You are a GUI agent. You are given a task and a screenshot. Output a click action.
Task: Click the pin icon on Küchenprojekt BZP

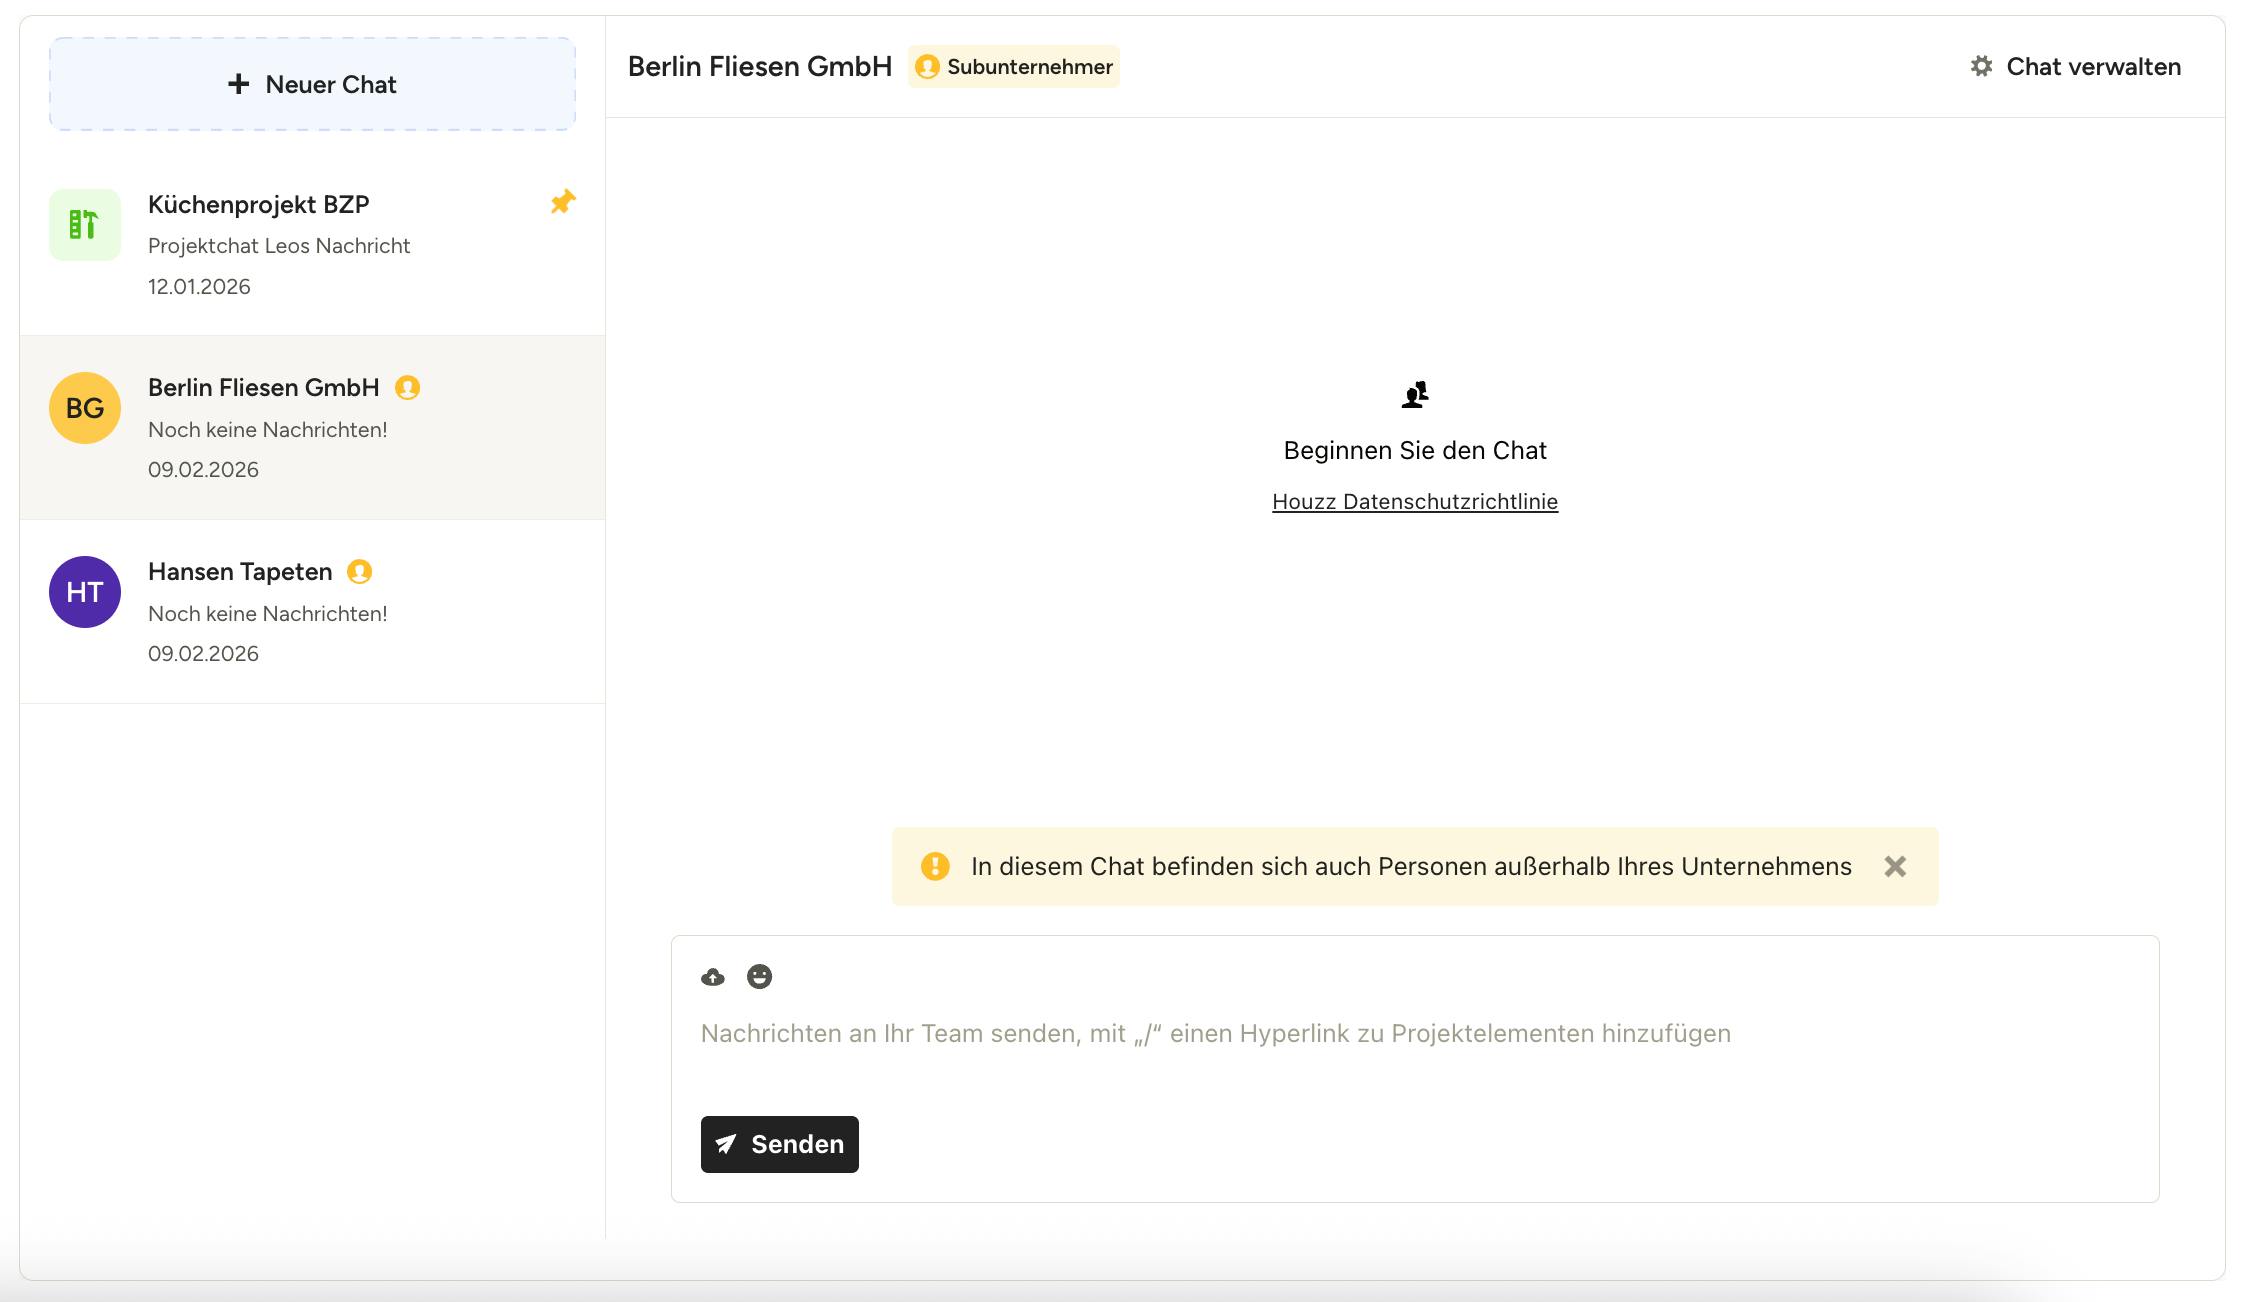pyautogui.click(x=563, y=202)
